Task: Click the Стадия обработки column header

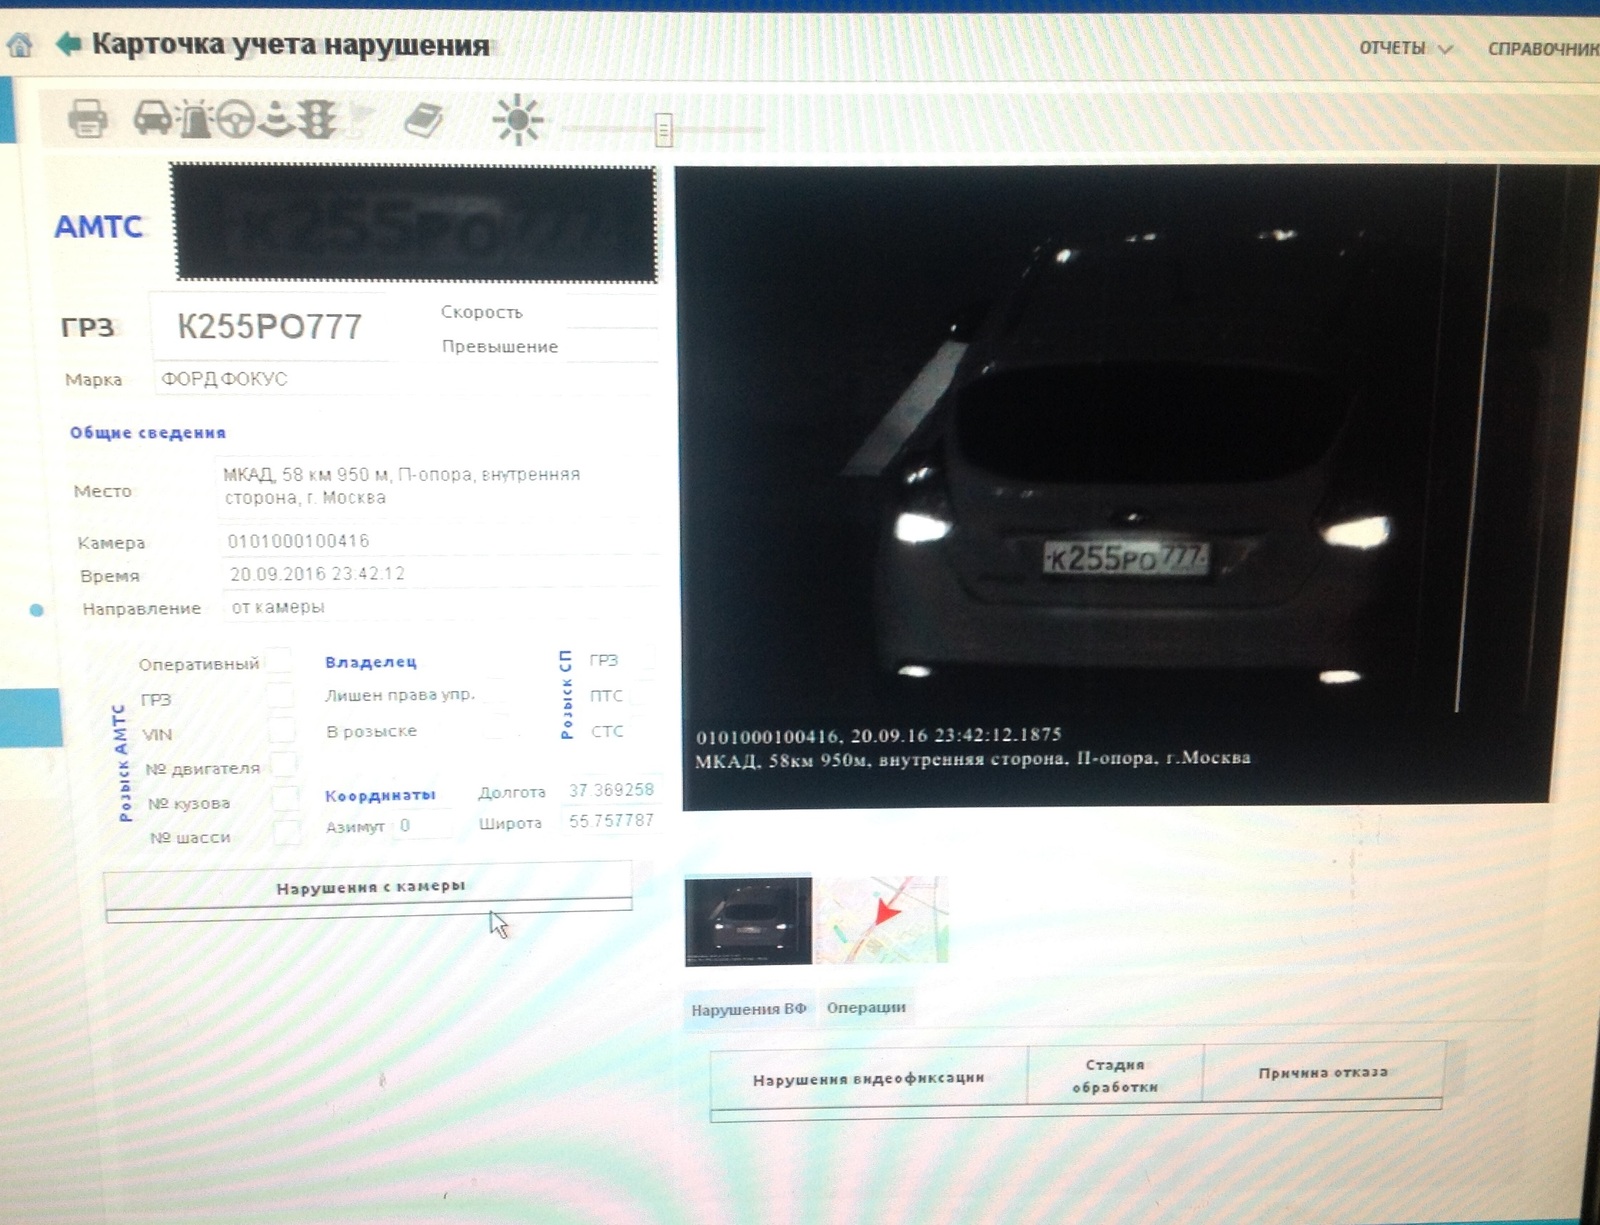Action: point(1115,1075)
